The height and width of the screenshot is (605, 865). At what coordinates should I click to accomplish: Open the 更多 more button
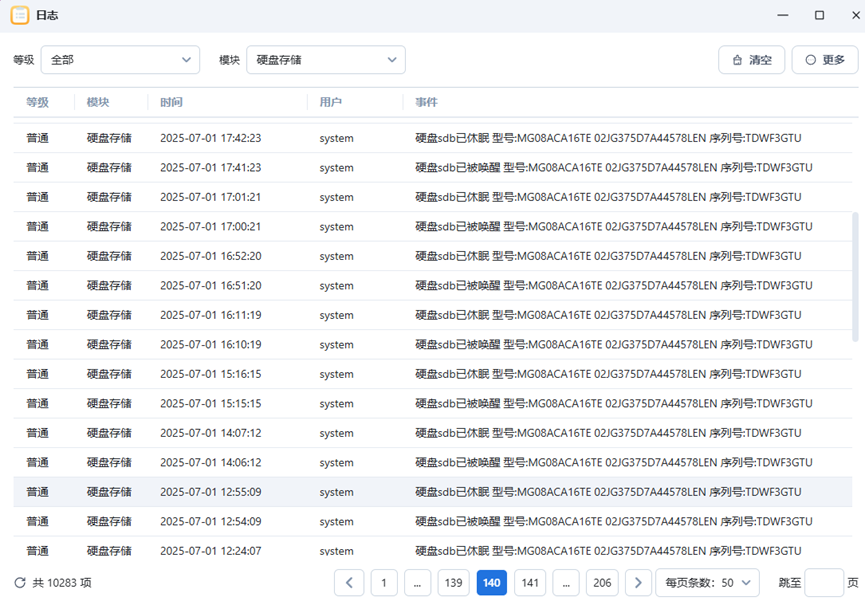click(825, 60)
